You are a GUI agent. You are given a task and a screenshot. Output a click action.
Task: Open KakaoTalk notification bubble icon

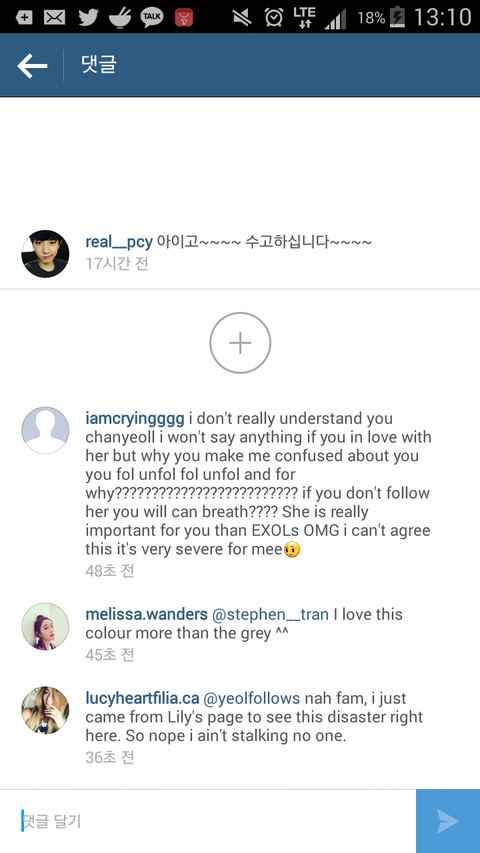pyautogui.click(x=152, y=17)
